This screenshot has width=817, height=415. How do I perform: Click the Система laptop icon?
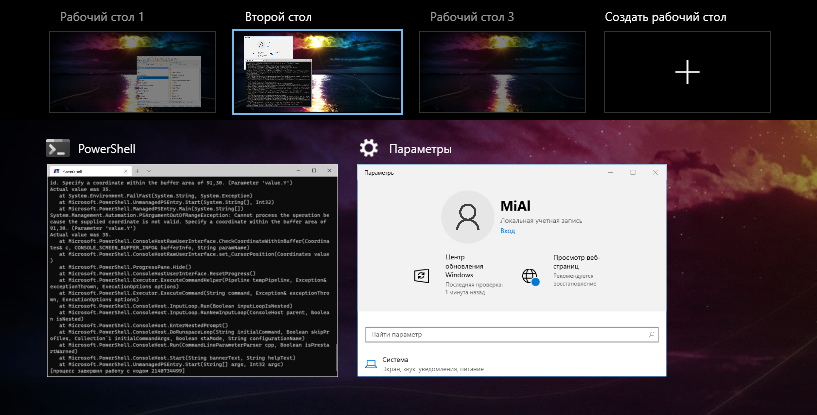(x=371, y=365)
